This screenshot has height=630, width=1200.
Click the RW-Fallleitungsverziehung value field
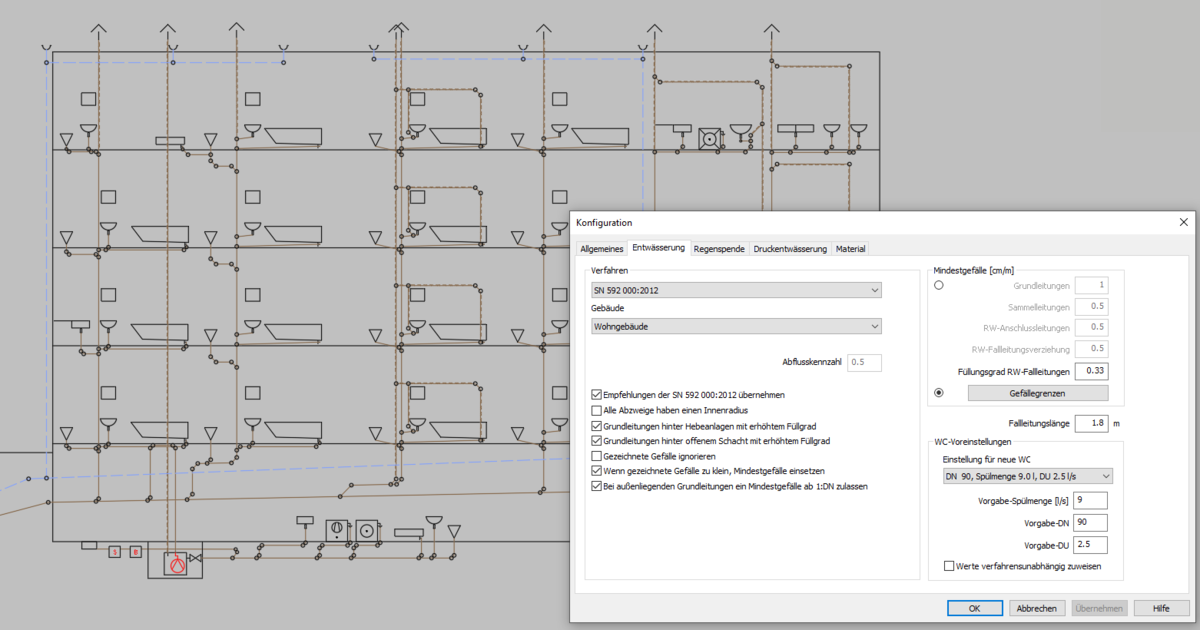tap(1091, 349)
